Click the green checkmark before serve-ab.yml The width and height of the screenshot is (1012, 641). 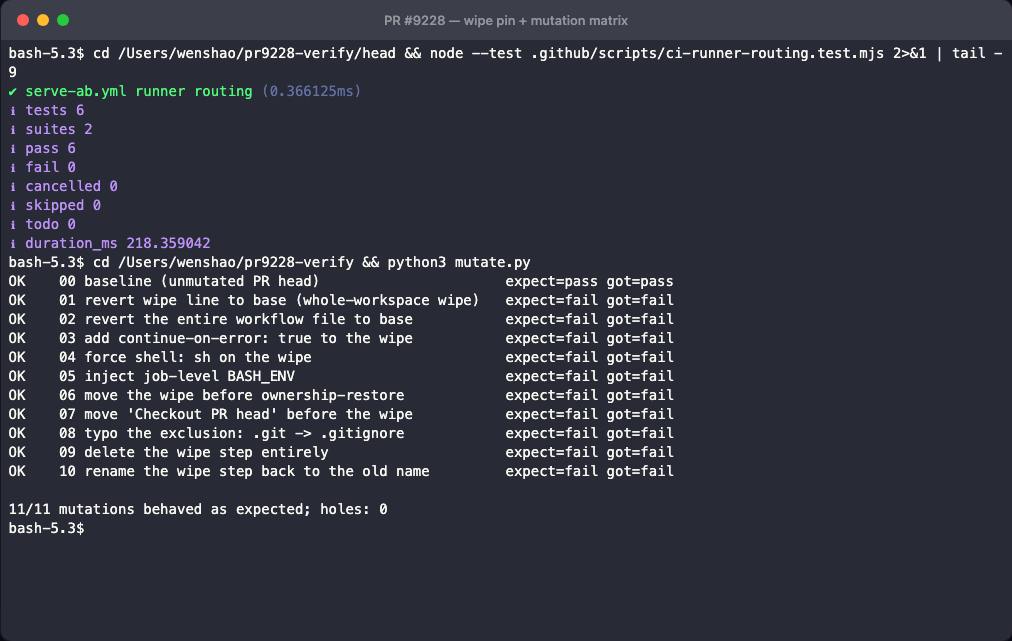coord(12,92)
